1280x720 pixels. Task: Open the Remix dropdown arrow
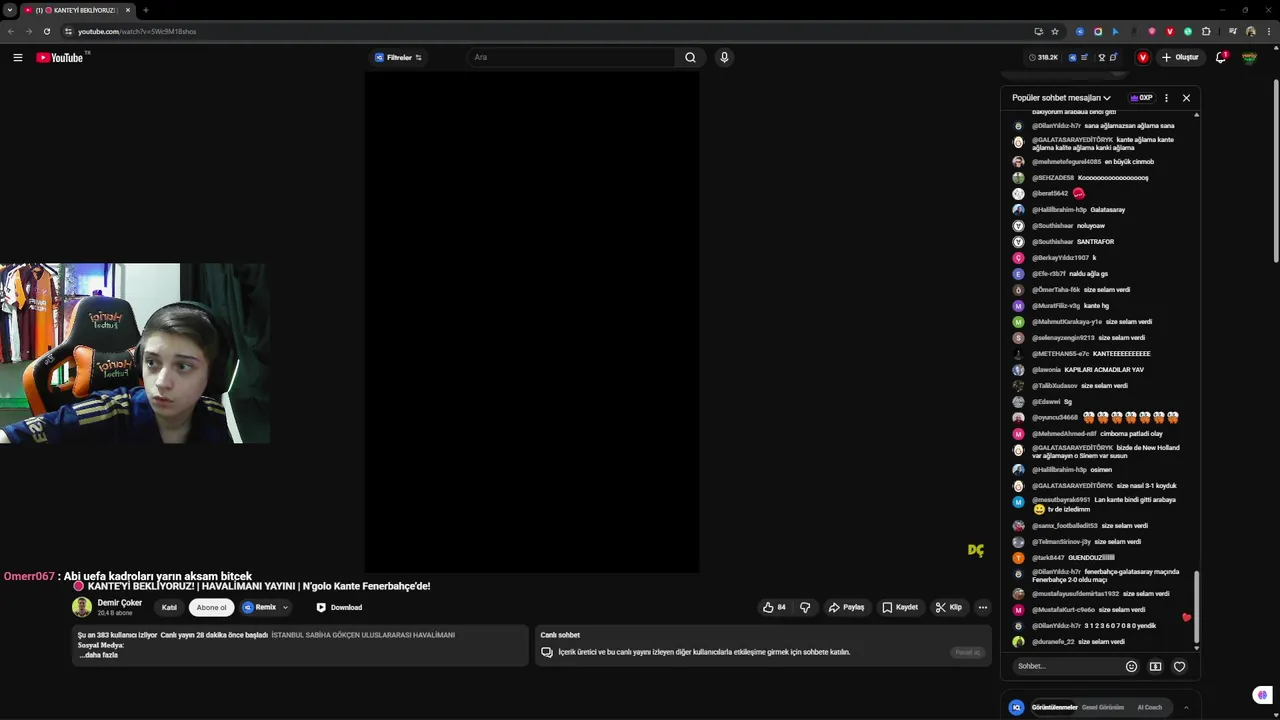(285, 607)
